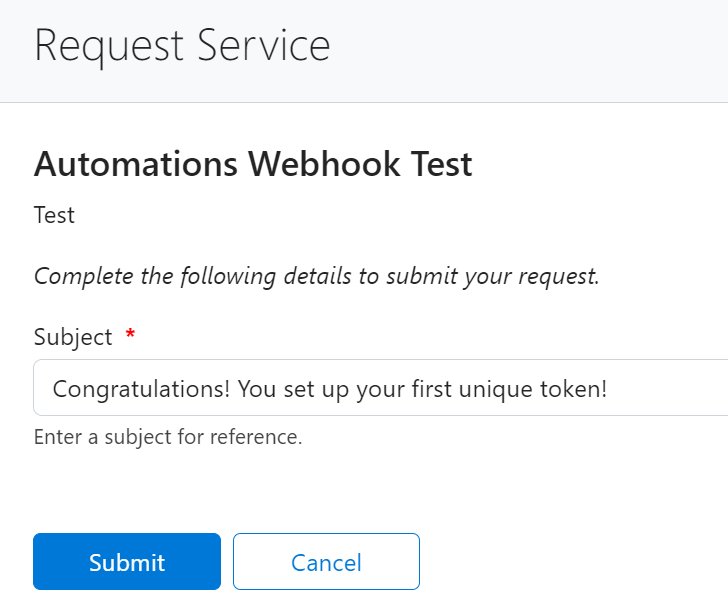Click the empty gray header bar area

point(529,49)
